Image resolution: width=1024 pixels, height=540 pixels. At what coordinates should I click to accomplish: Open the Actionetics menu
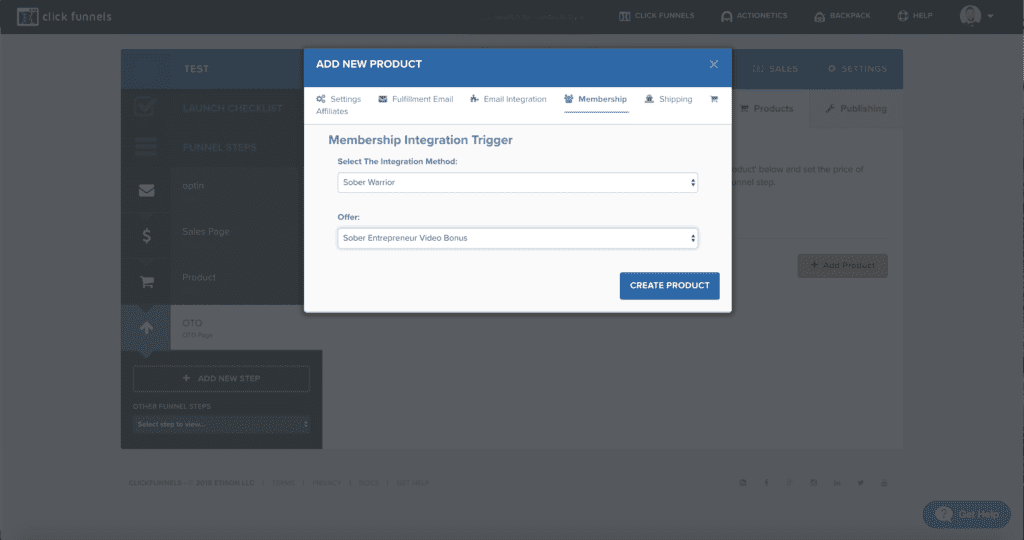tap(754, 16)
